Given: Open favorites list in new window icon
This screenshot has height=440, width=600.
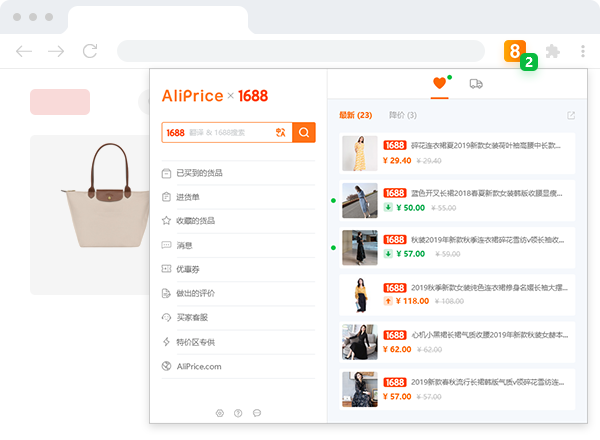Looking at the screenshot, I should [x=571, y=115].
